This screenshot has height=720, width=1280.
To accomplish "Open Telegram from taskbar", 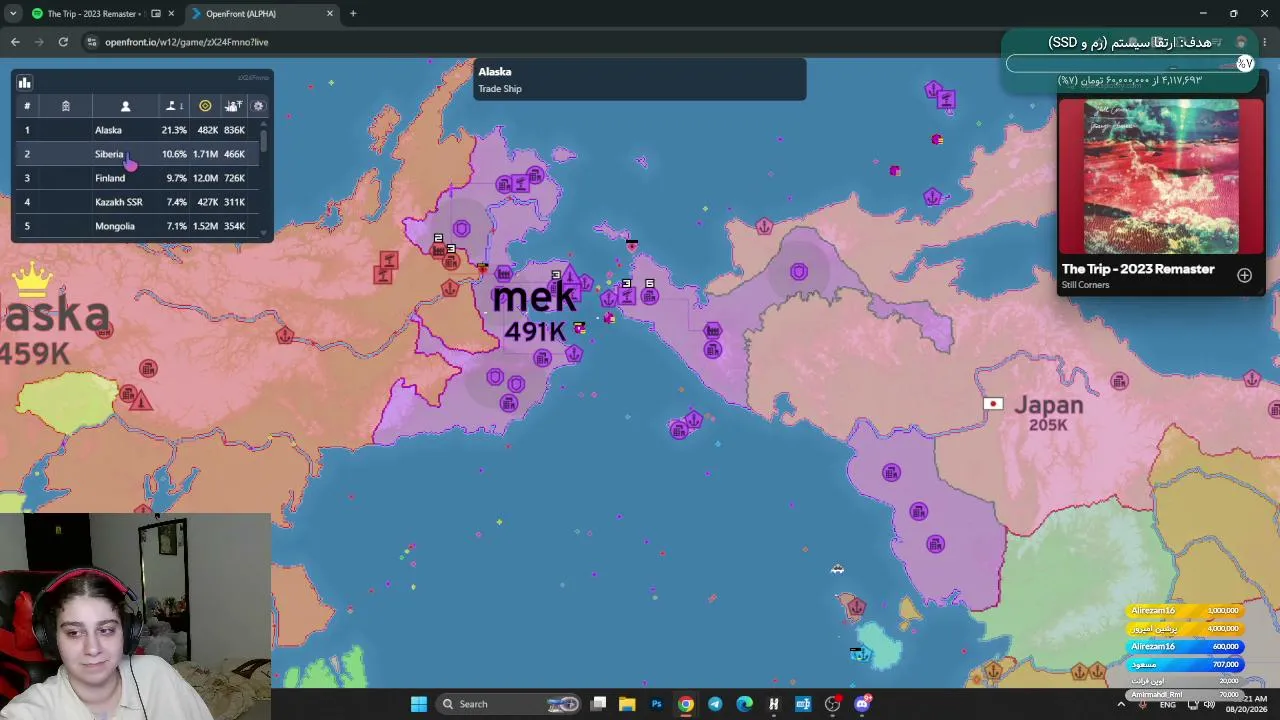I will tap(715, 704).
